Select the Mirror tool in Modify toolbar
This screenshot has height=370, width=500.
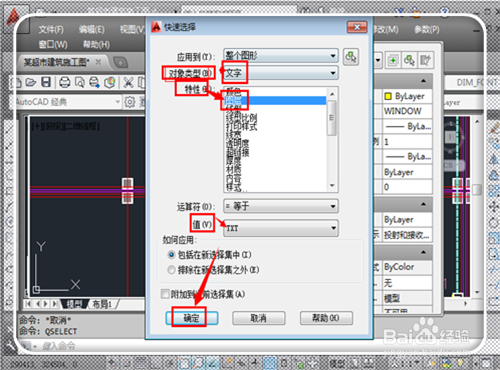[494, 160]
